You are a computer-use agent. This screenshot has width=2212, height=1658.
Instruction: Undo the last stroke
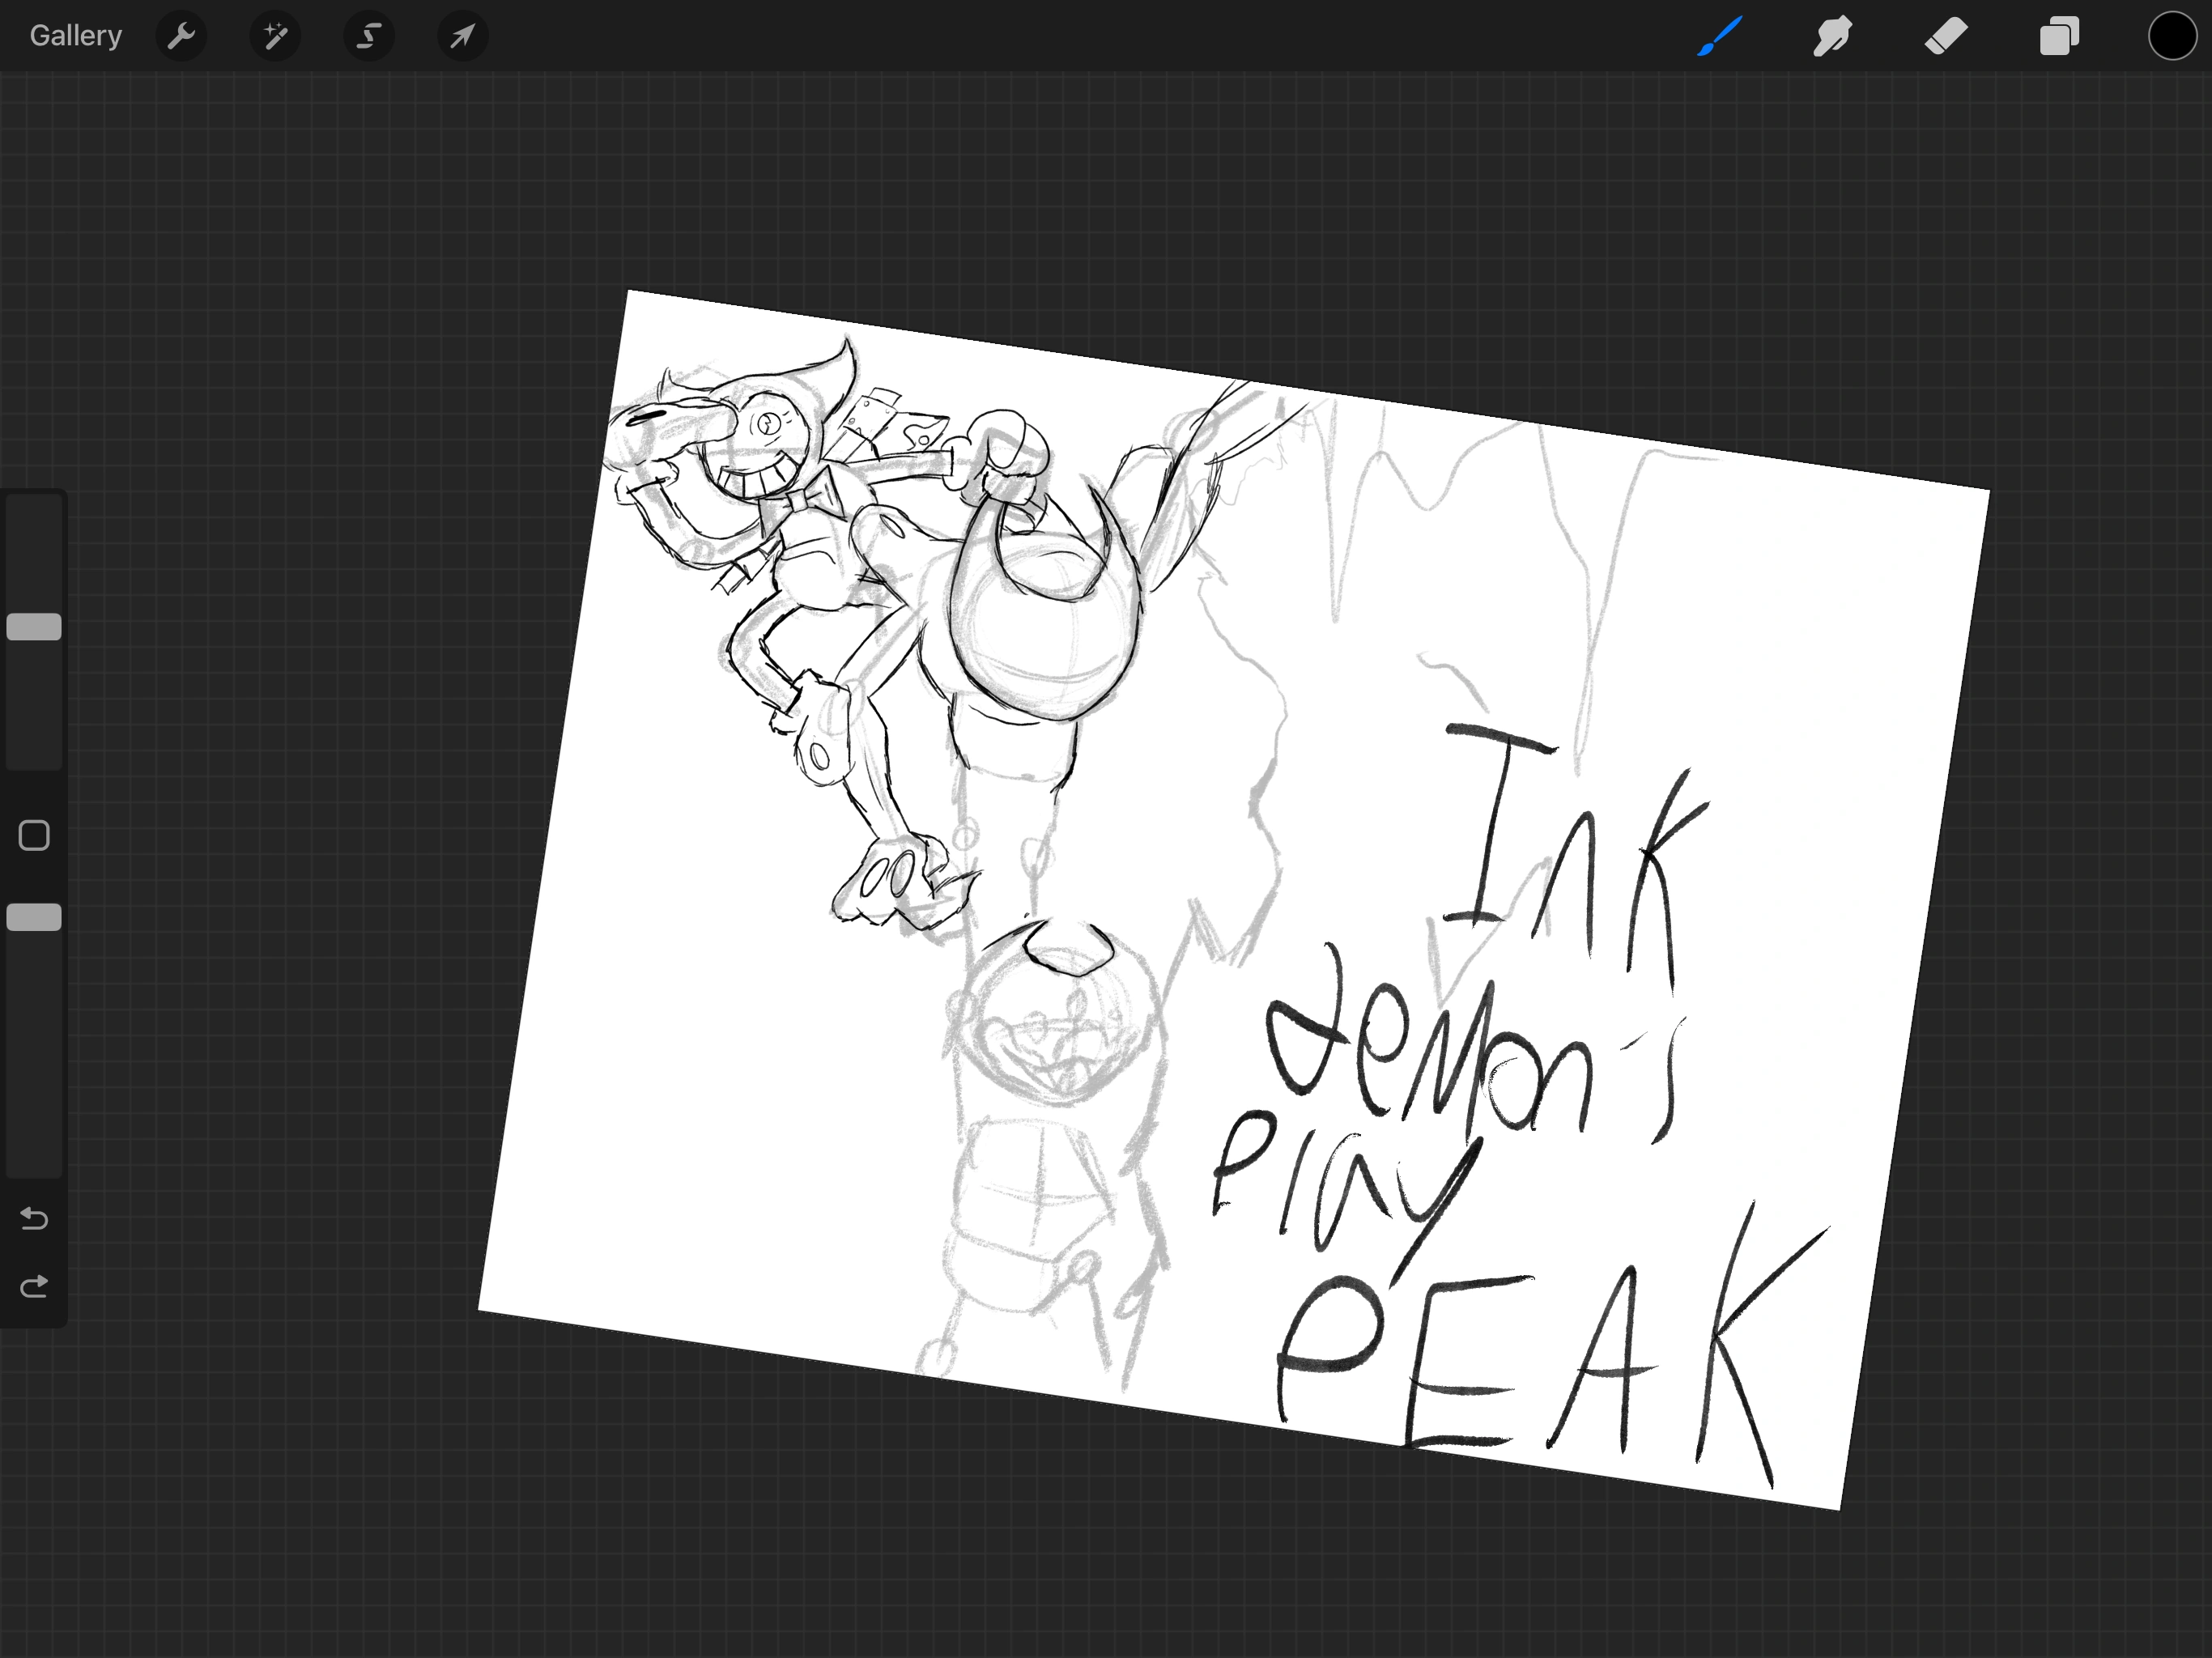tap(33, 1219)
